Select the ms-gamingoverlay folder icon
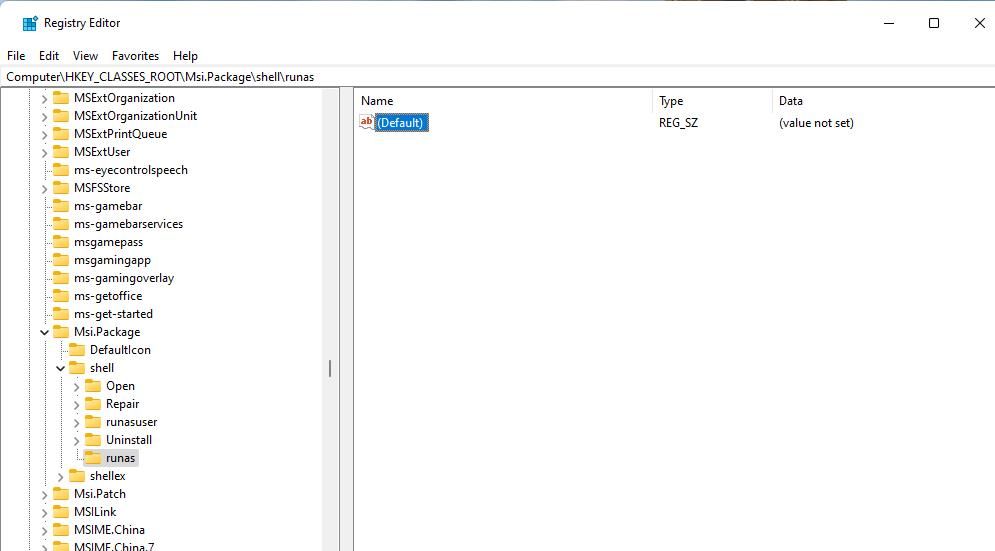This screenshot has width=995, height=551. pyautogui.click(x=61, y=277)
